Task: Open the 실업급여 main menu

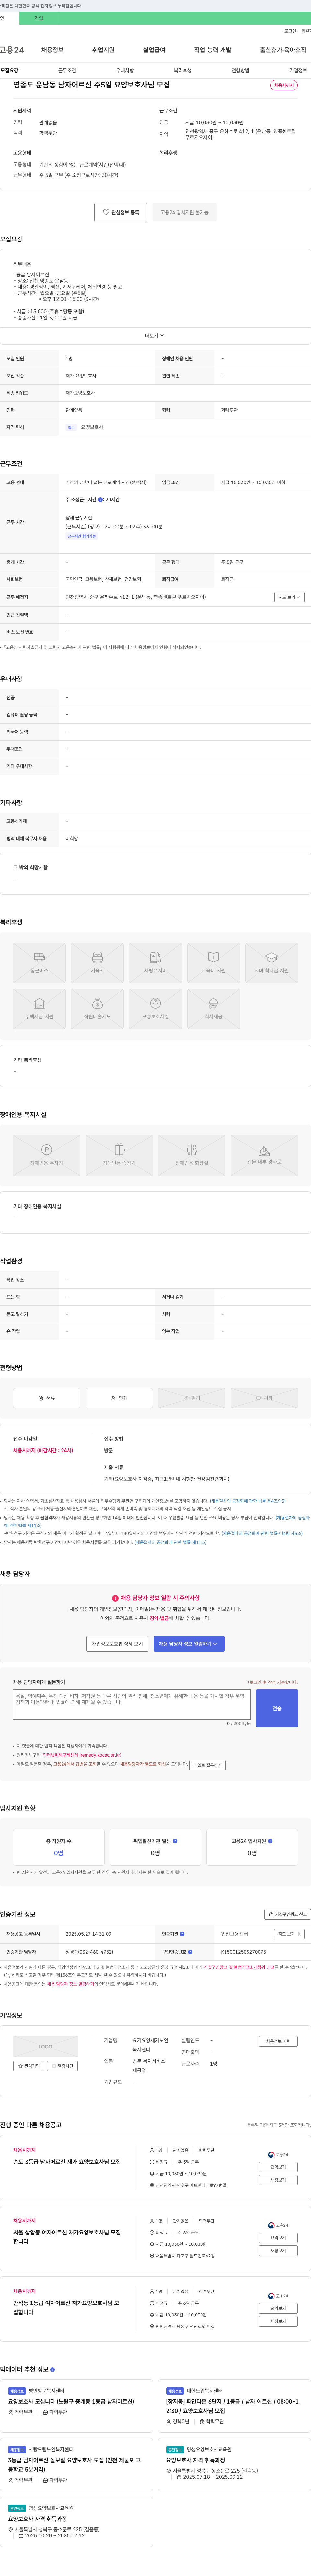Action: (154, 50)
